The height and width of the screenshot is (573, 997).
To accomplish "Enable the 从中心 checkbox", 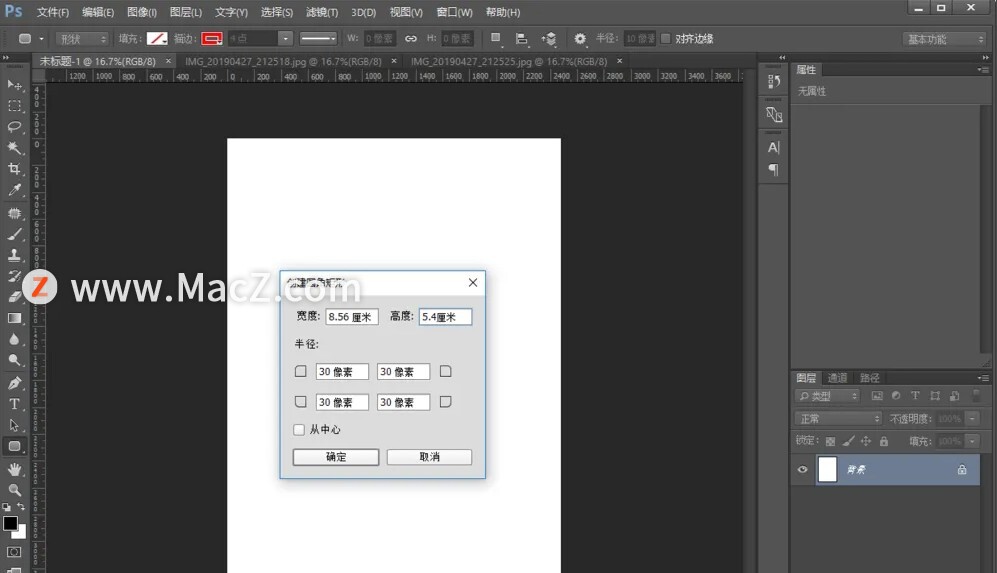I will [x=299, y=430].
